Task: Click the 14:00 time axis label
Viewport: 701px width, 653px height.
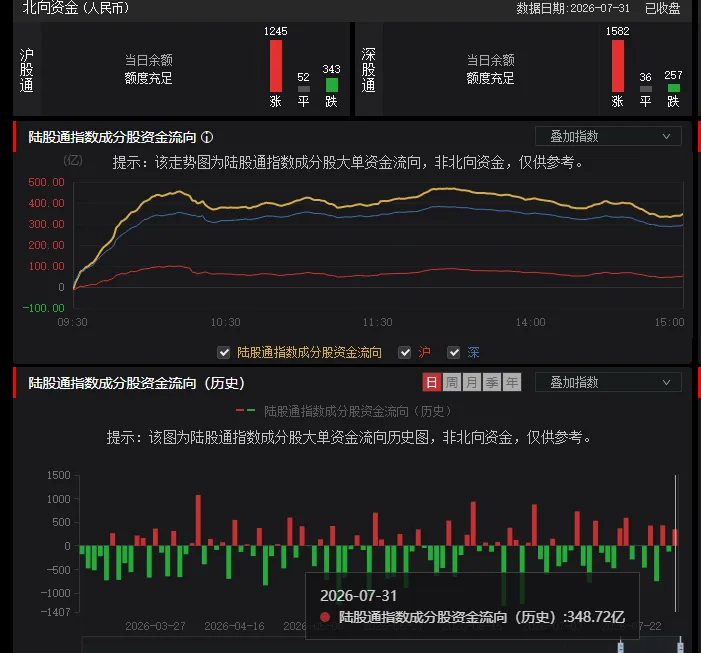Action: [530, 322]
